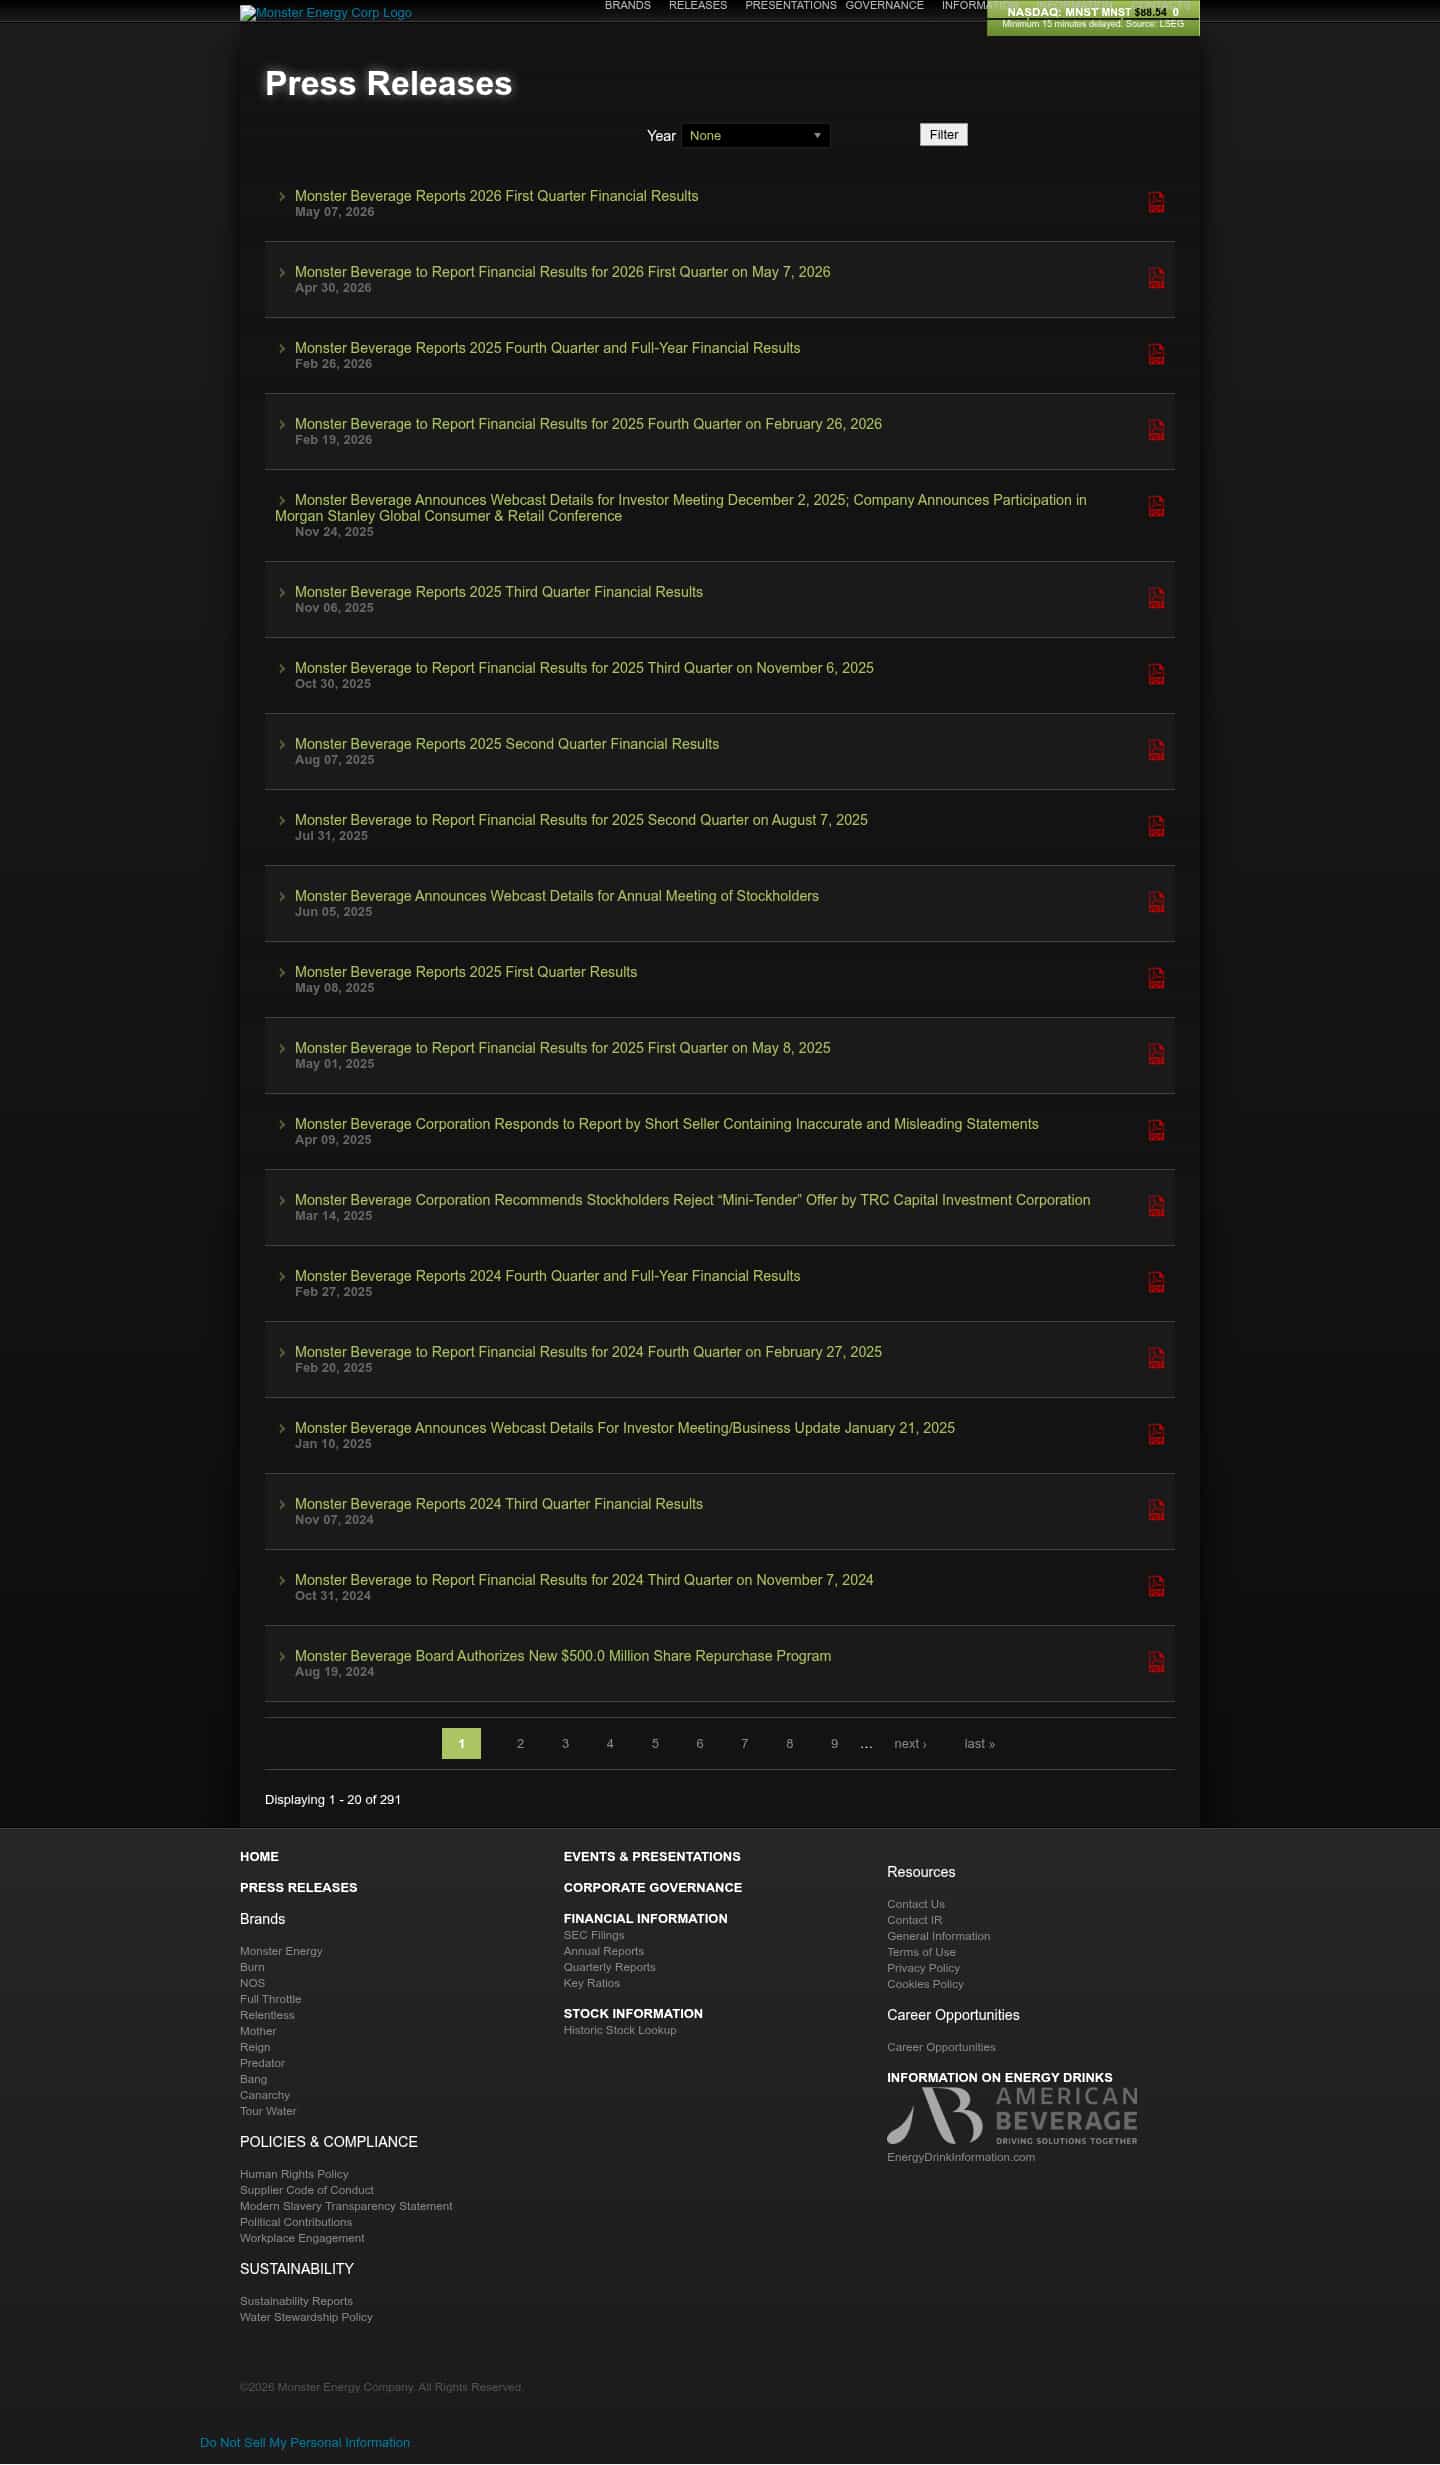Open PDF icon for May 01, 2025 release
The image size is (1440, 2465).
click(x=1156, y=1054)
